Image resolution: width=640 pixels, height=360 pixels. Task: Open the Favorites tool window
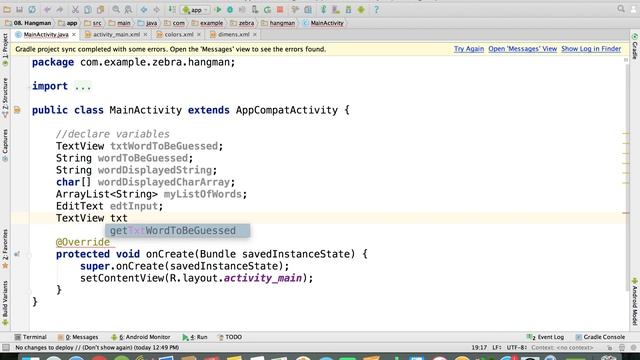coord(5,248)
